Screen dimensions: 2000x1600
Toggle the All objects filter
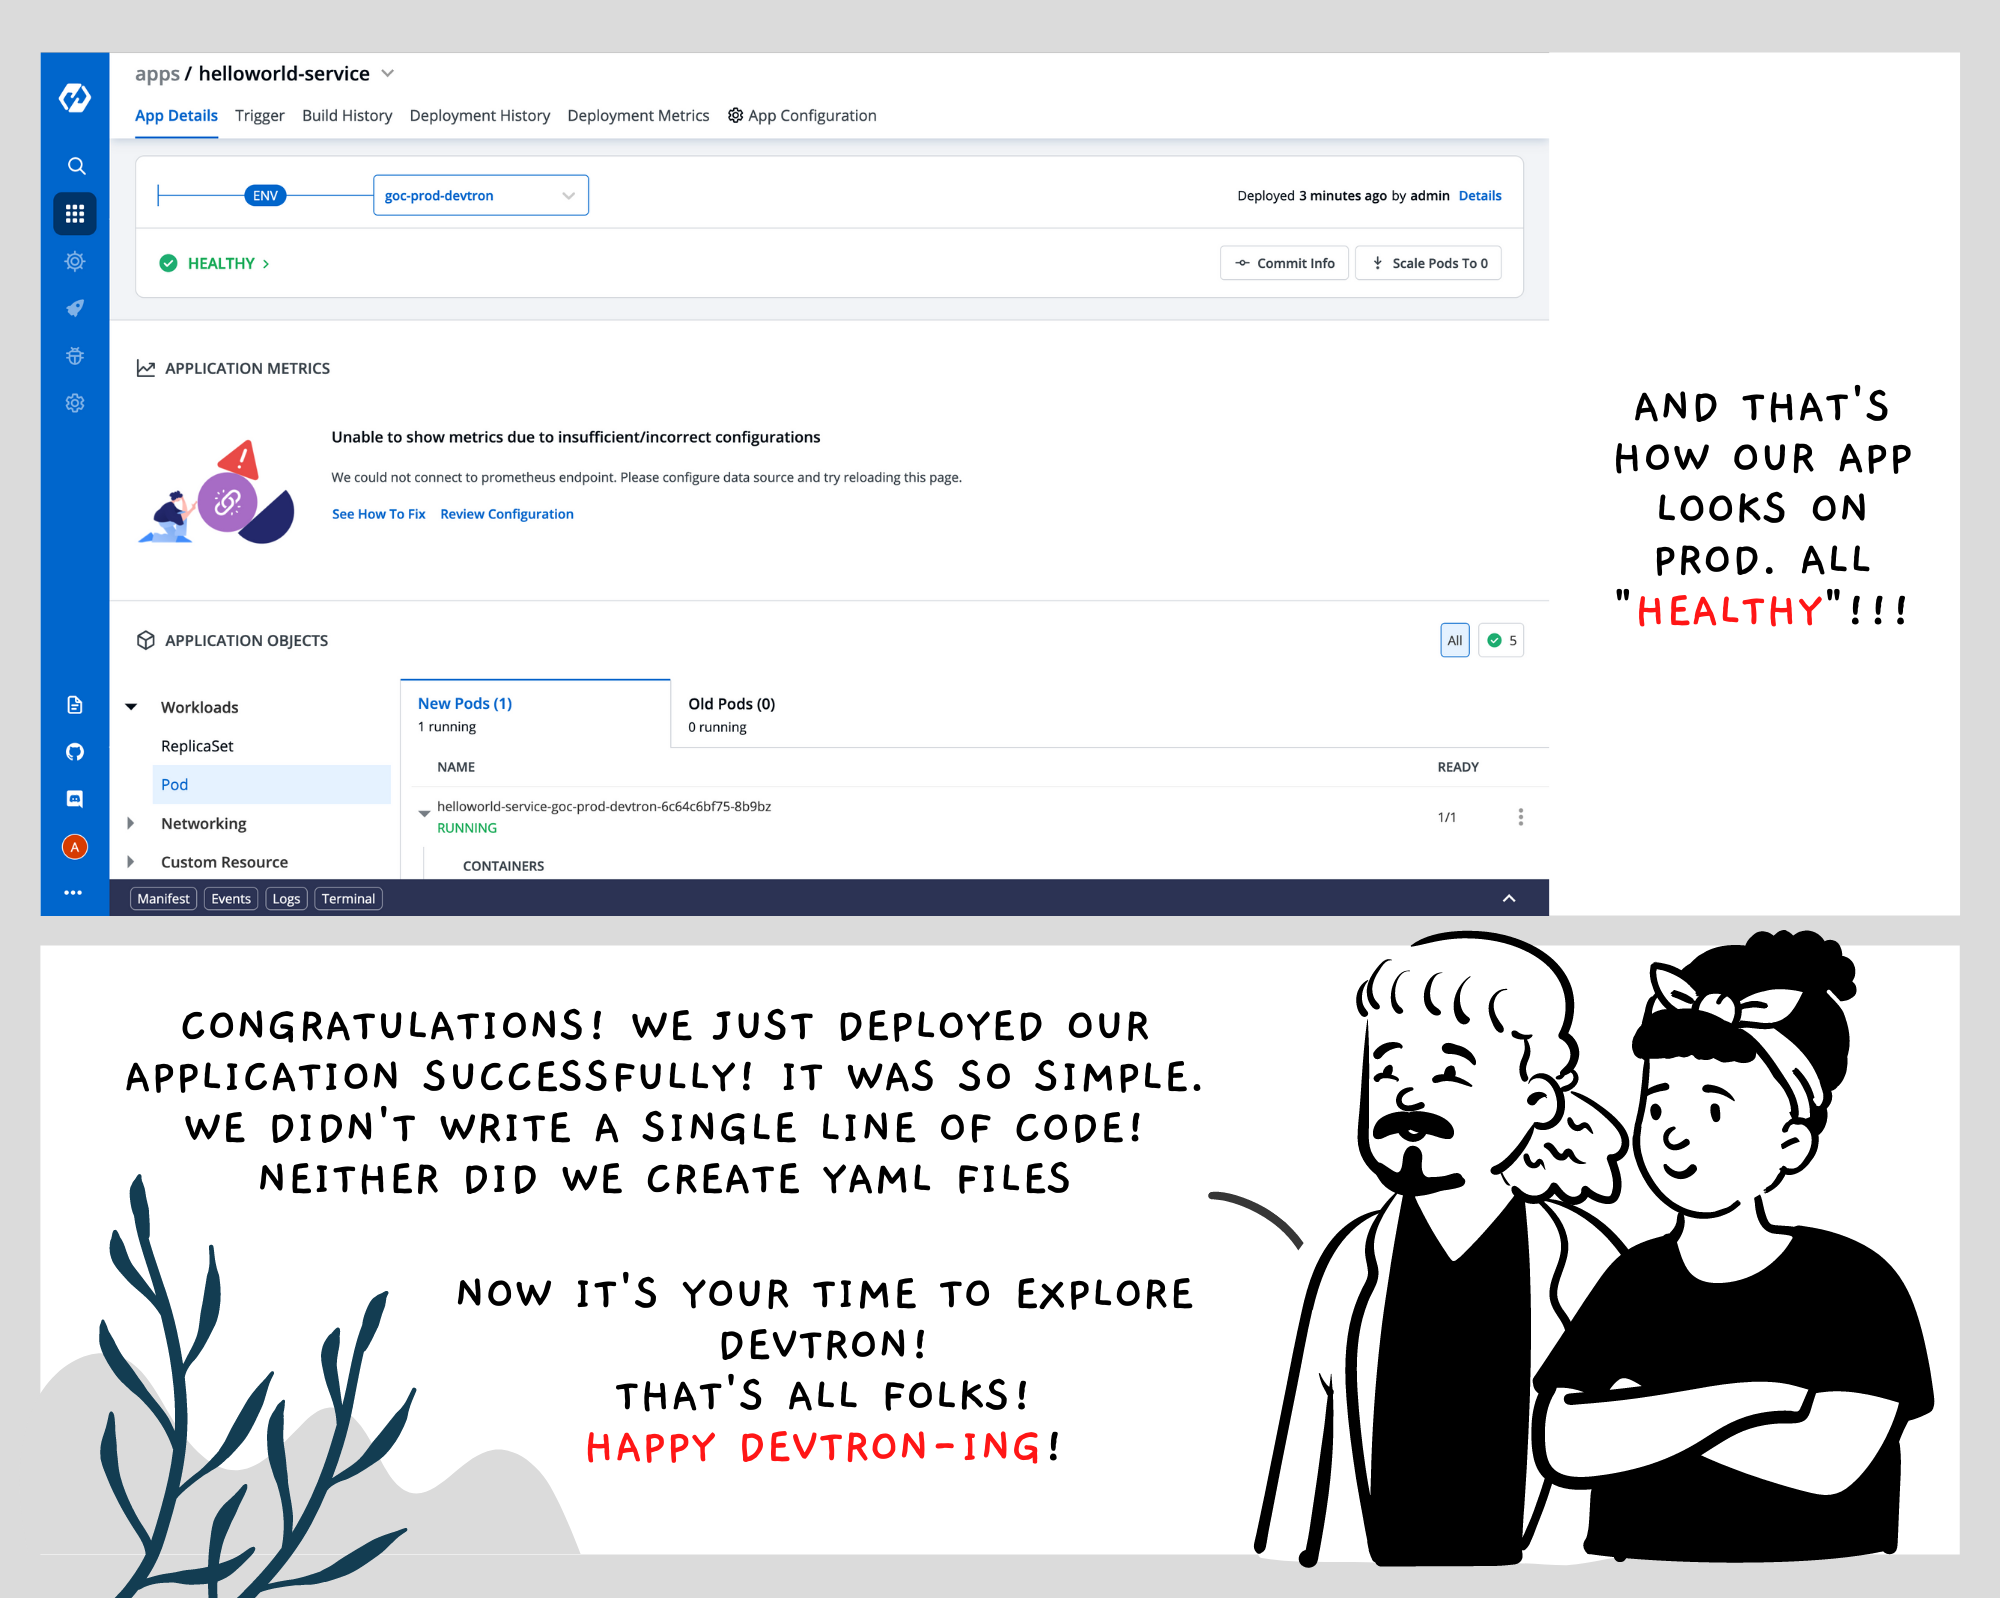tap(1454, 640)
